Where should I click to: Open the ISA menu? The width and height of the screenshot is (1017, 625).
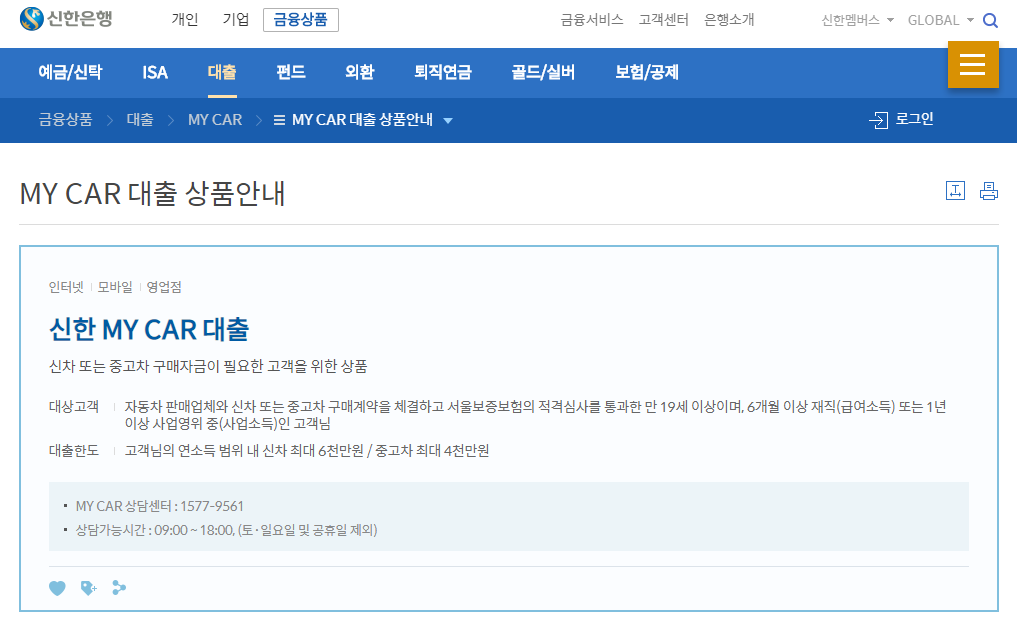click(155, 72)
